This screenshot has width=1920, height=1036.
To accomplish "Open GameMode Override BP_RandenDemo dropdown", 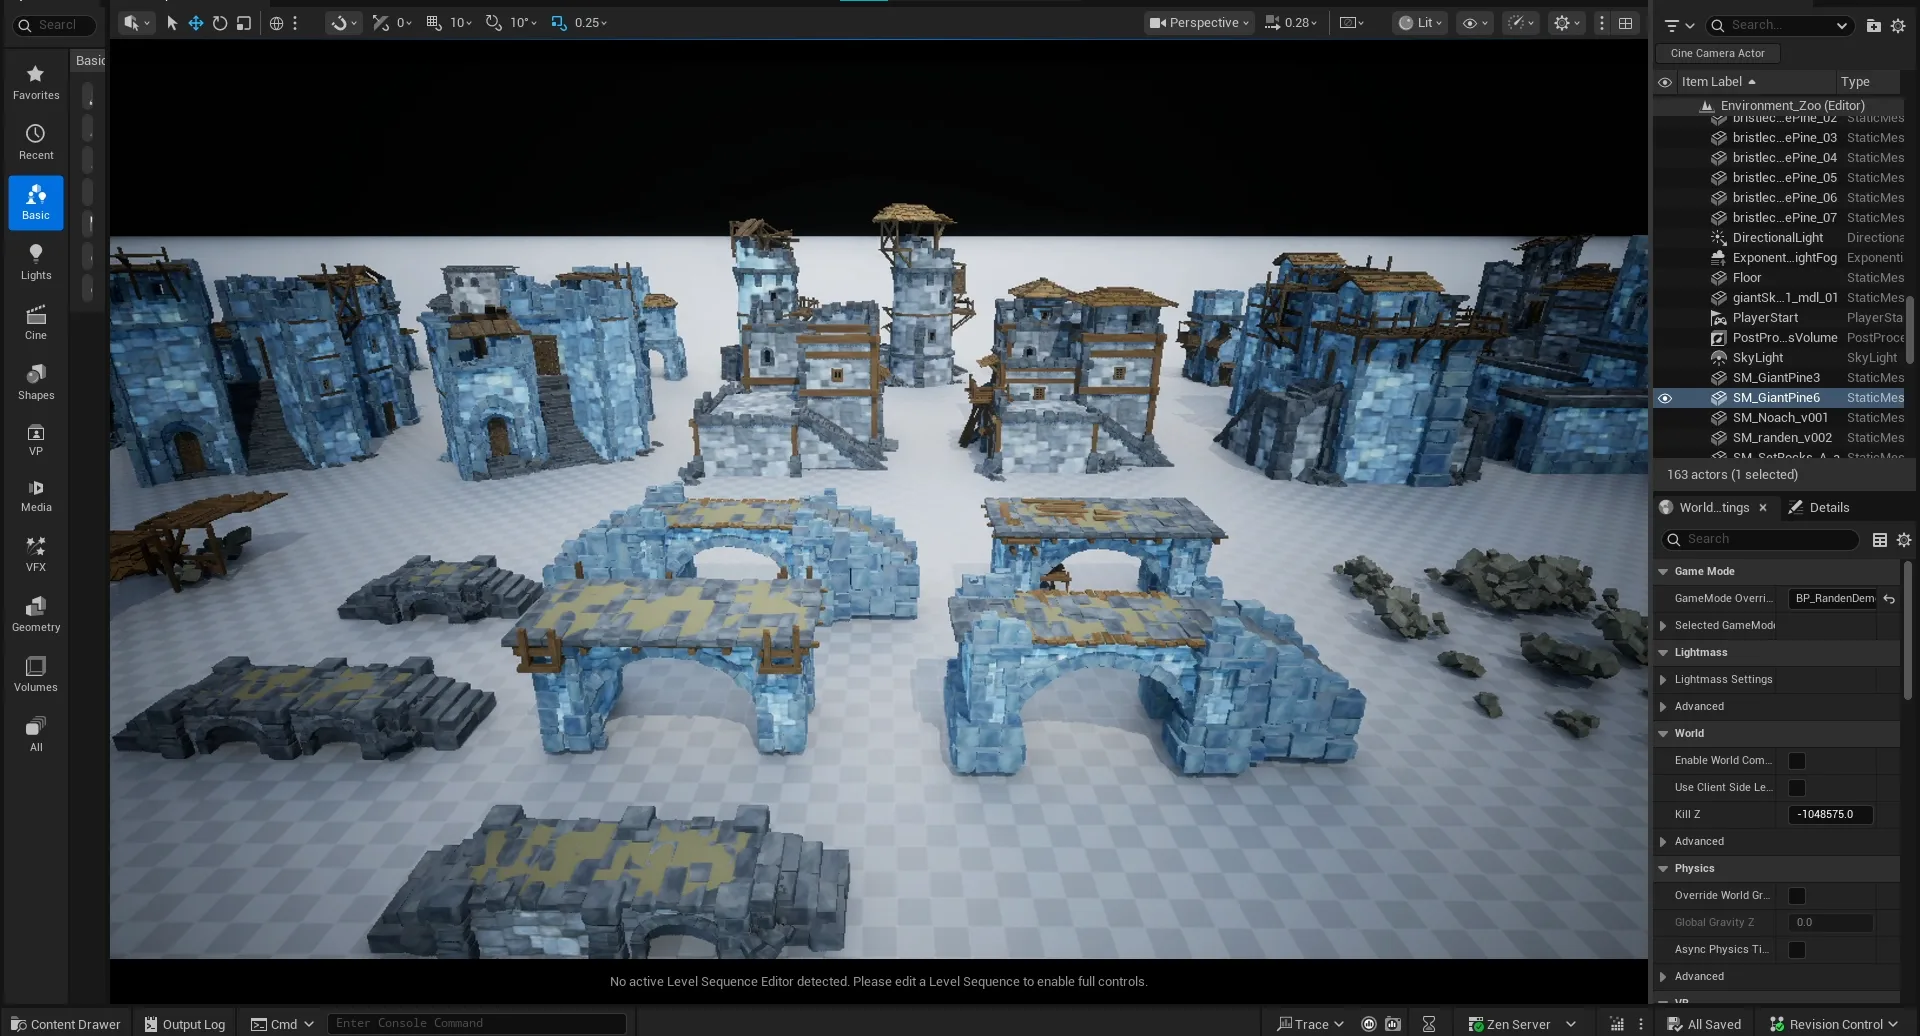I will [x=1833, y=599].
